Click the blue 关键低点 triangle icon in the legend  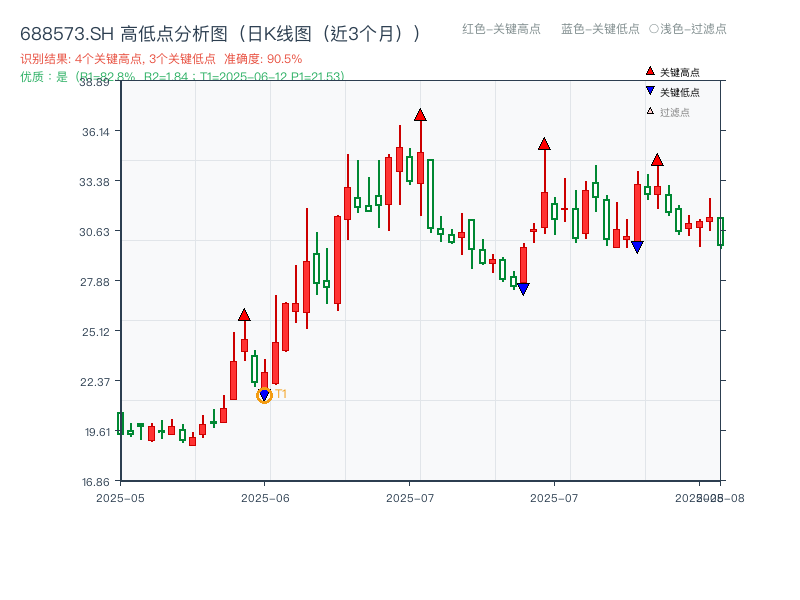point(650,91)
